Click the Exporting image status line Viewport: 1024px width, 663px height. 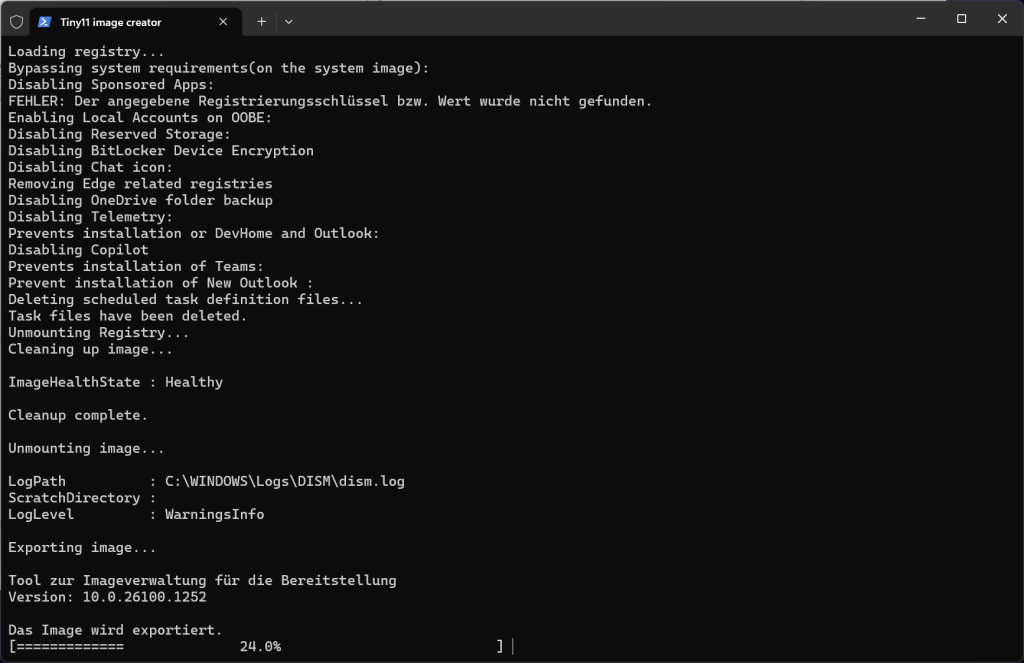(82, 548)
